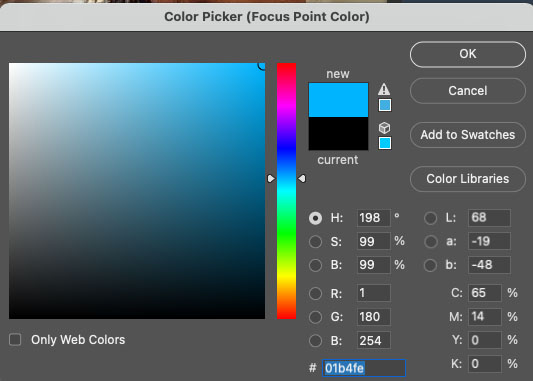Click the Cancel button
Image resolution: width=533 pixels, height=381 pixels.
[468, 91]
